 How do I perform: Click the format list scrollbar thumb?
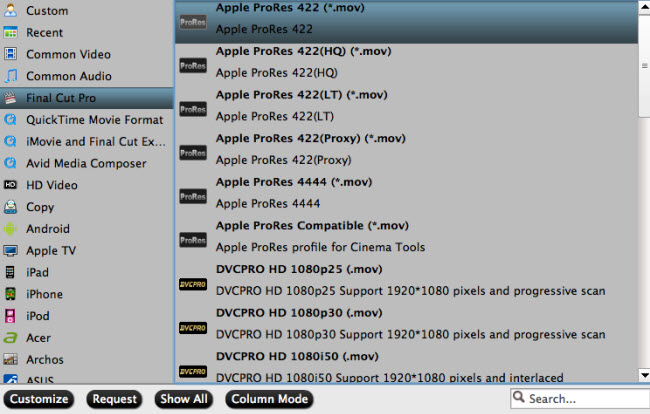click(x=645, y=65)
